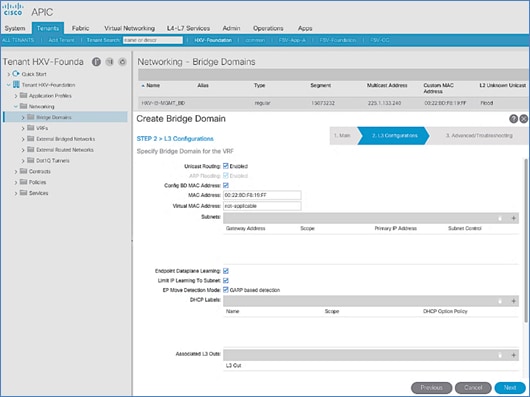Toggle Config BD MAC Address checkbox
This screenshot has width=530, height=397.
pos(226,185)
